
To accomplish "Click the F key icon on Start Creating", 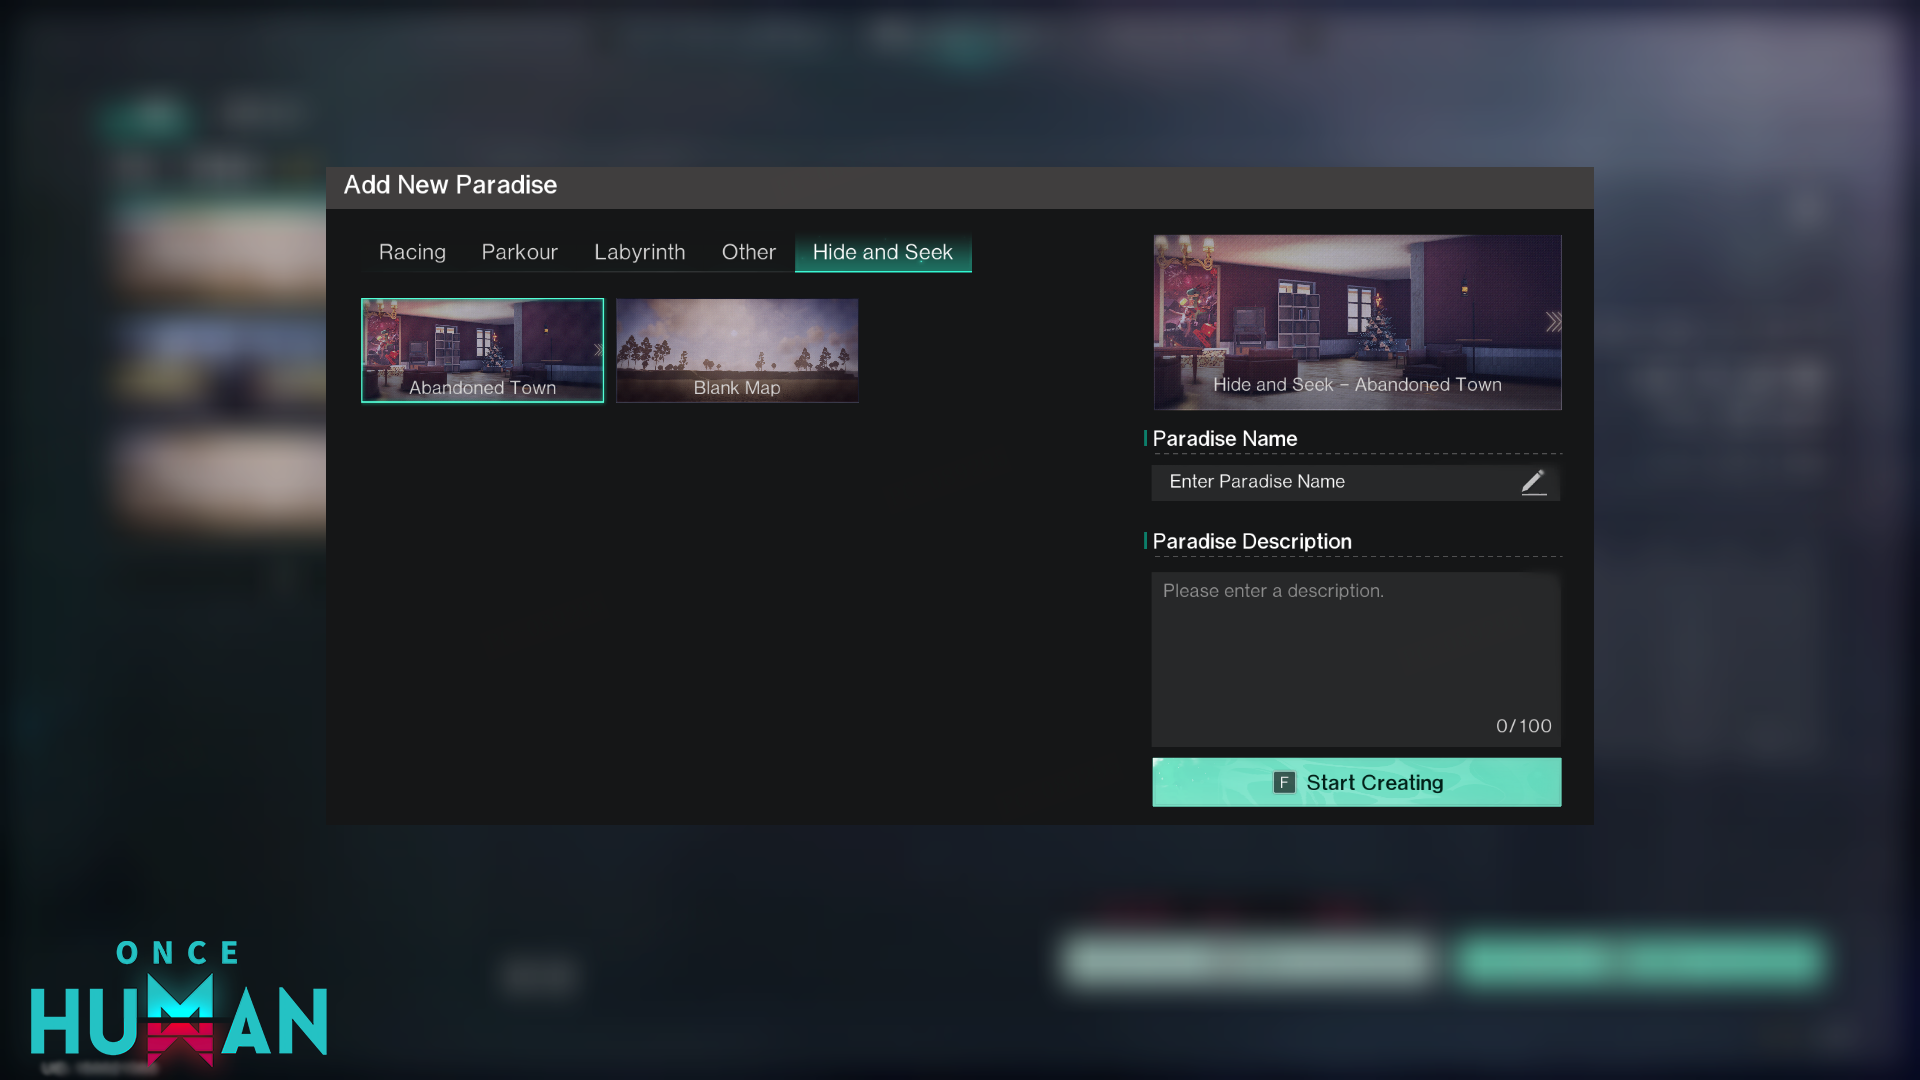I will (x=1283, y=782).
